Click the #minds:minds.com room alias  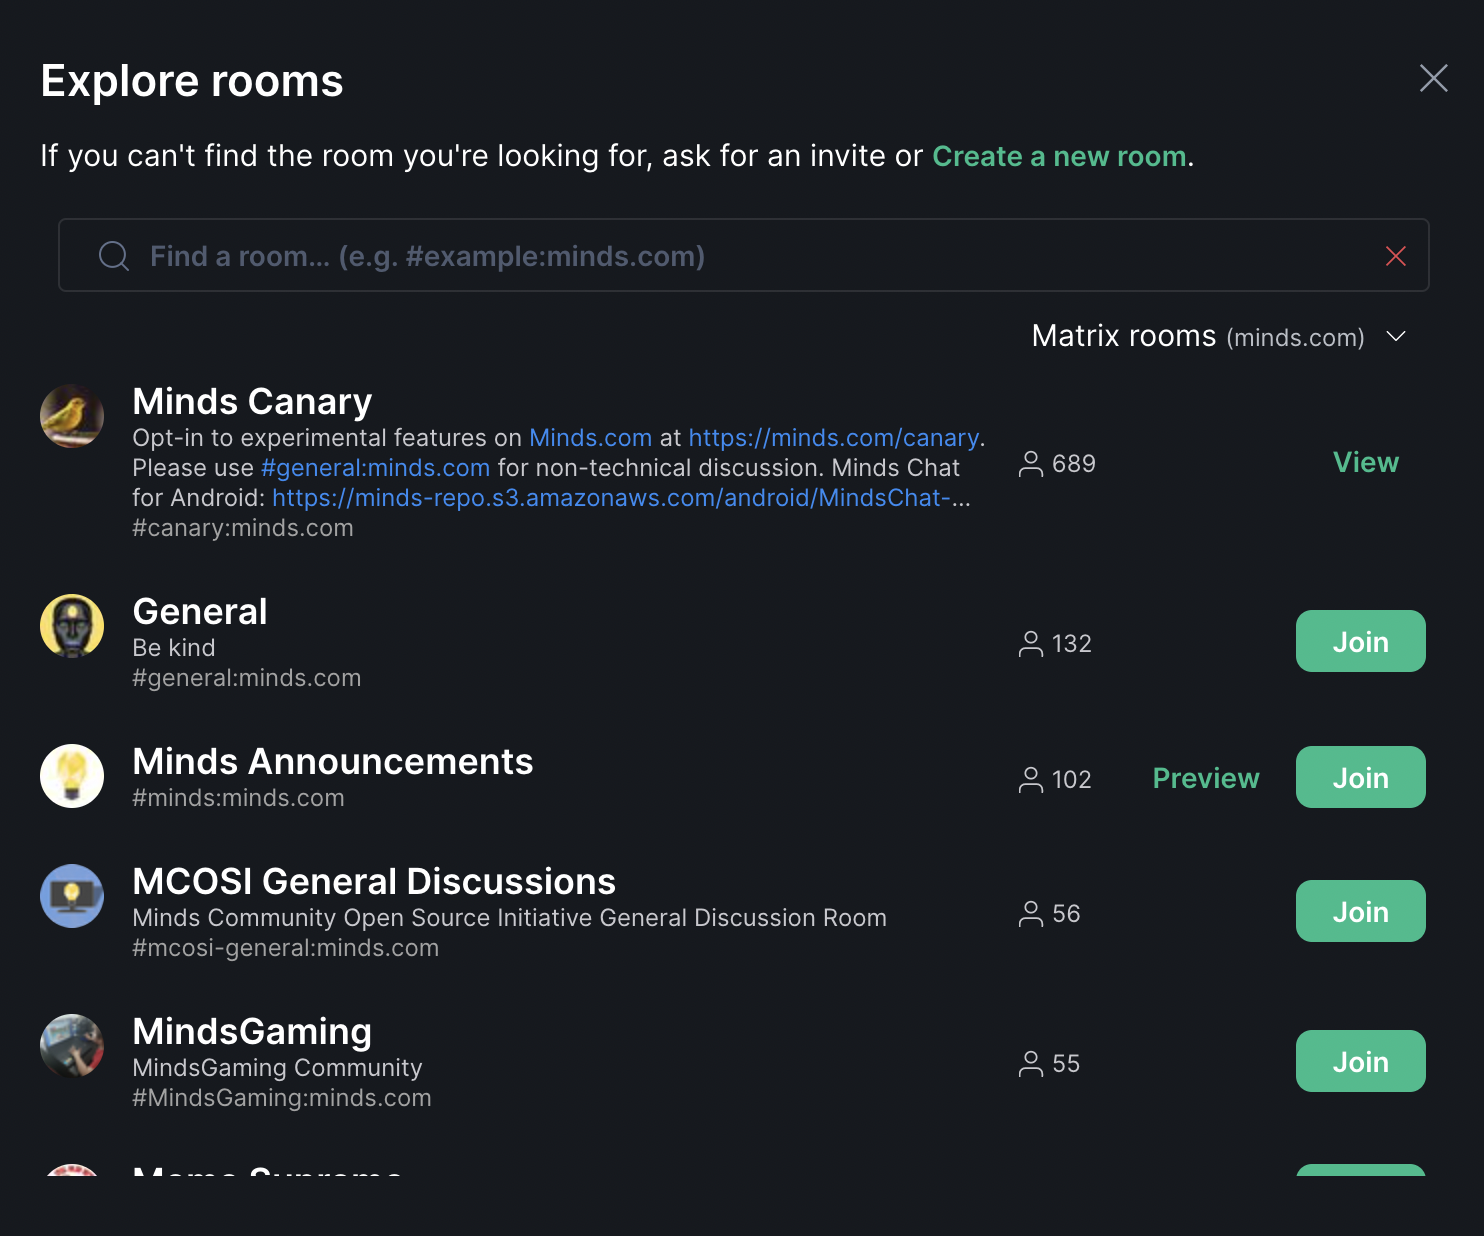tap(238, 798)
